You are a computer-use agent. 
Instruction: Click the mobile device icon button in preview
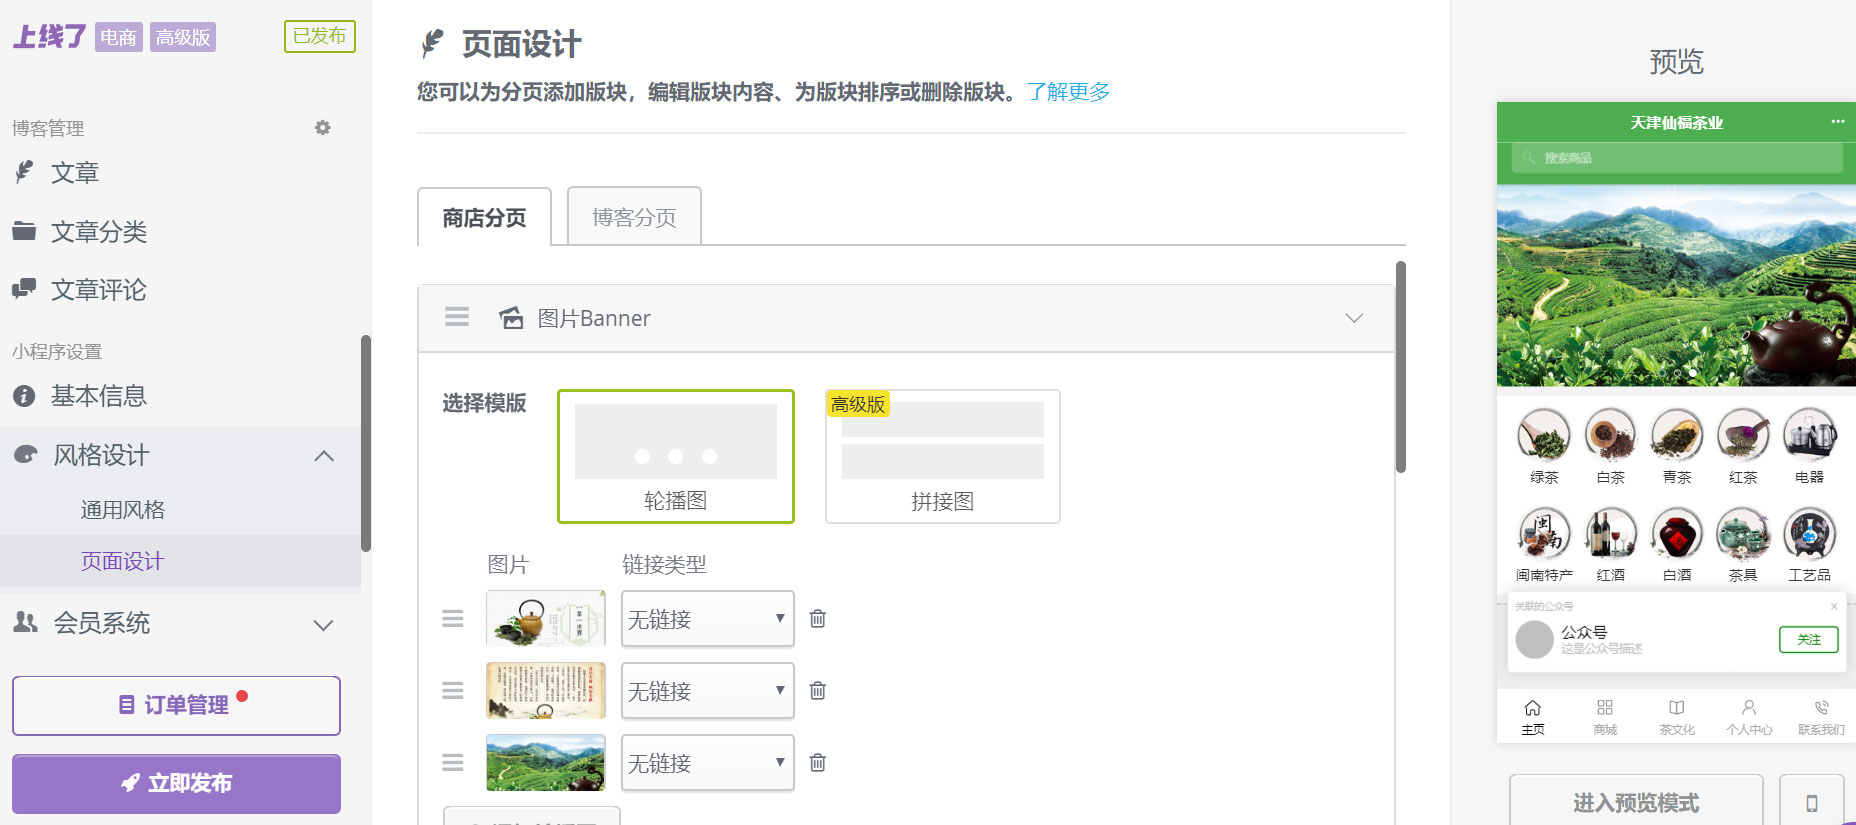pyautogui.click(x=1811, y=803)
